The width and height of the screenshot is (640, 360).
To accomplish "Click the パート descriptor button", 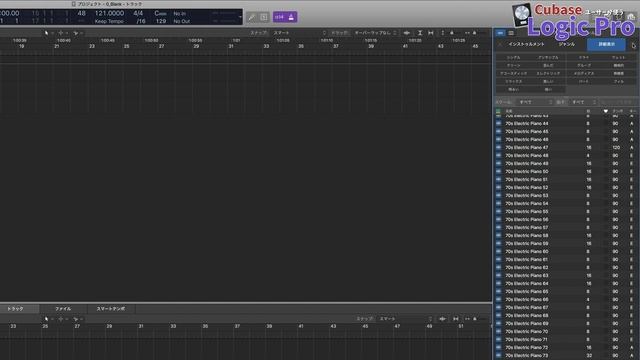I will 584,81.
